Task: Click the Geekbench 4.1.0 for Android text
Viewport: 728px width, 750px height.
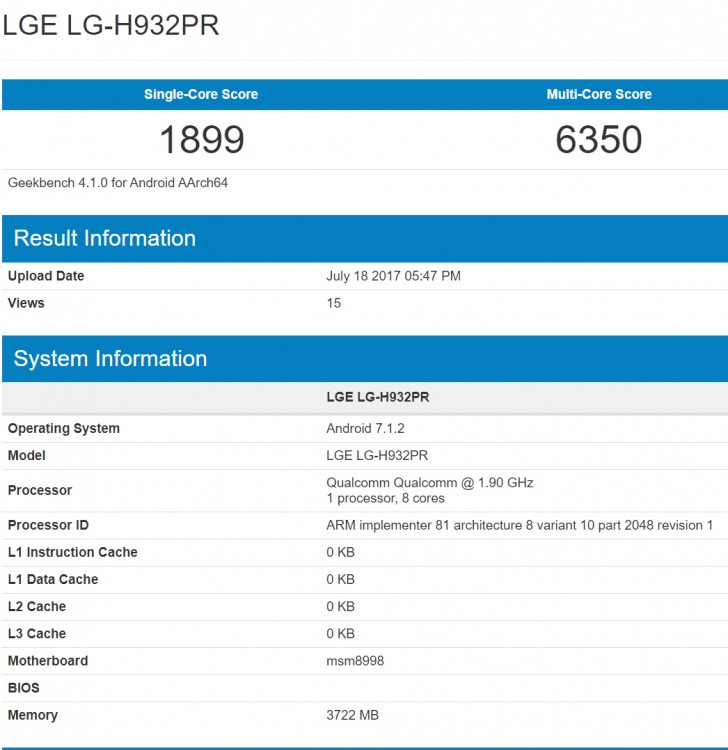Action: tap(118, 183)
